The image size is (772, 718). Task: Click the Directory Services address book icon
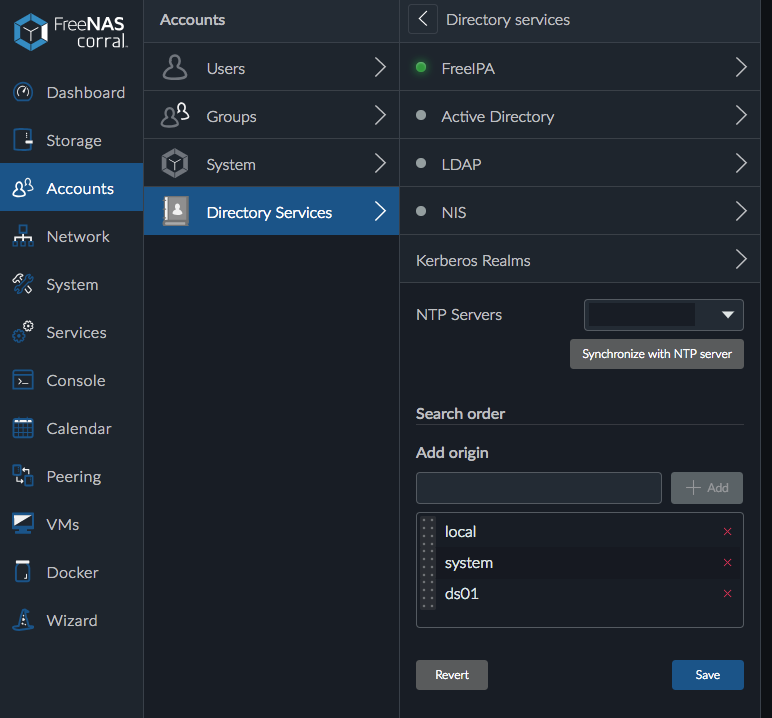[x=175, y=211]
